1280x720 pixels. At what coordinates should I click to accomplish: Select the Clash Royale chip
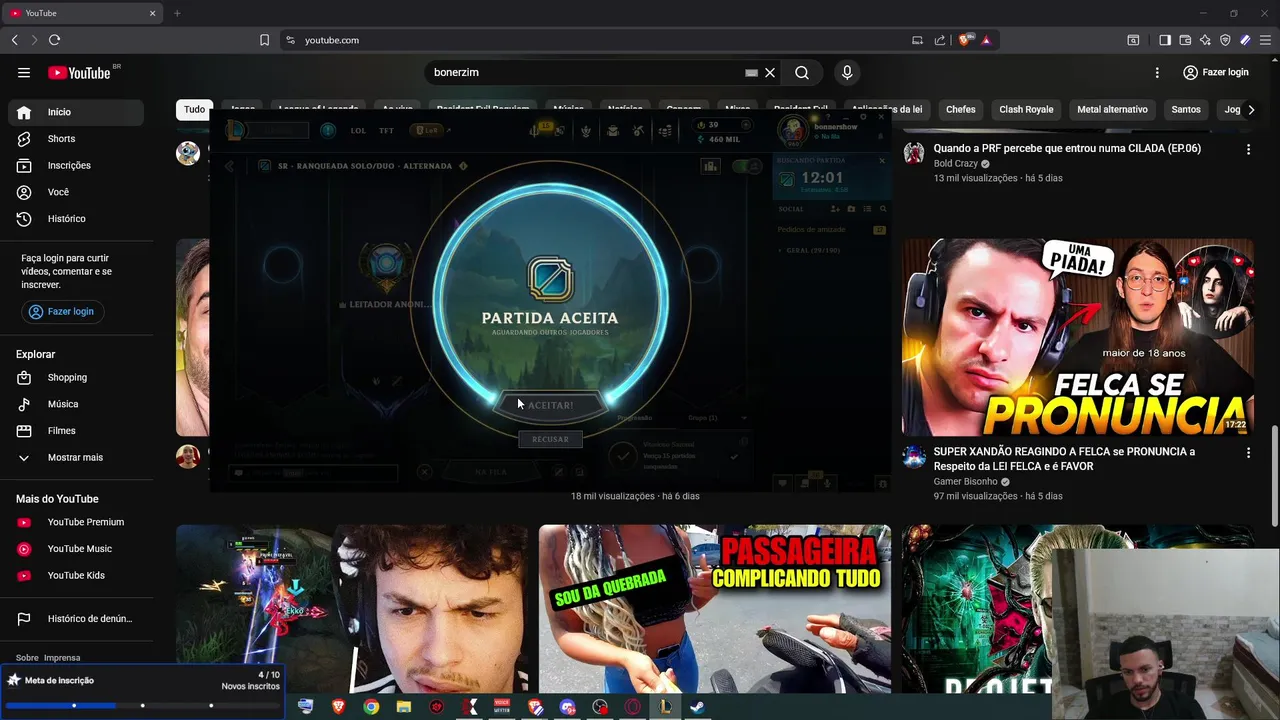(1026, 109)
